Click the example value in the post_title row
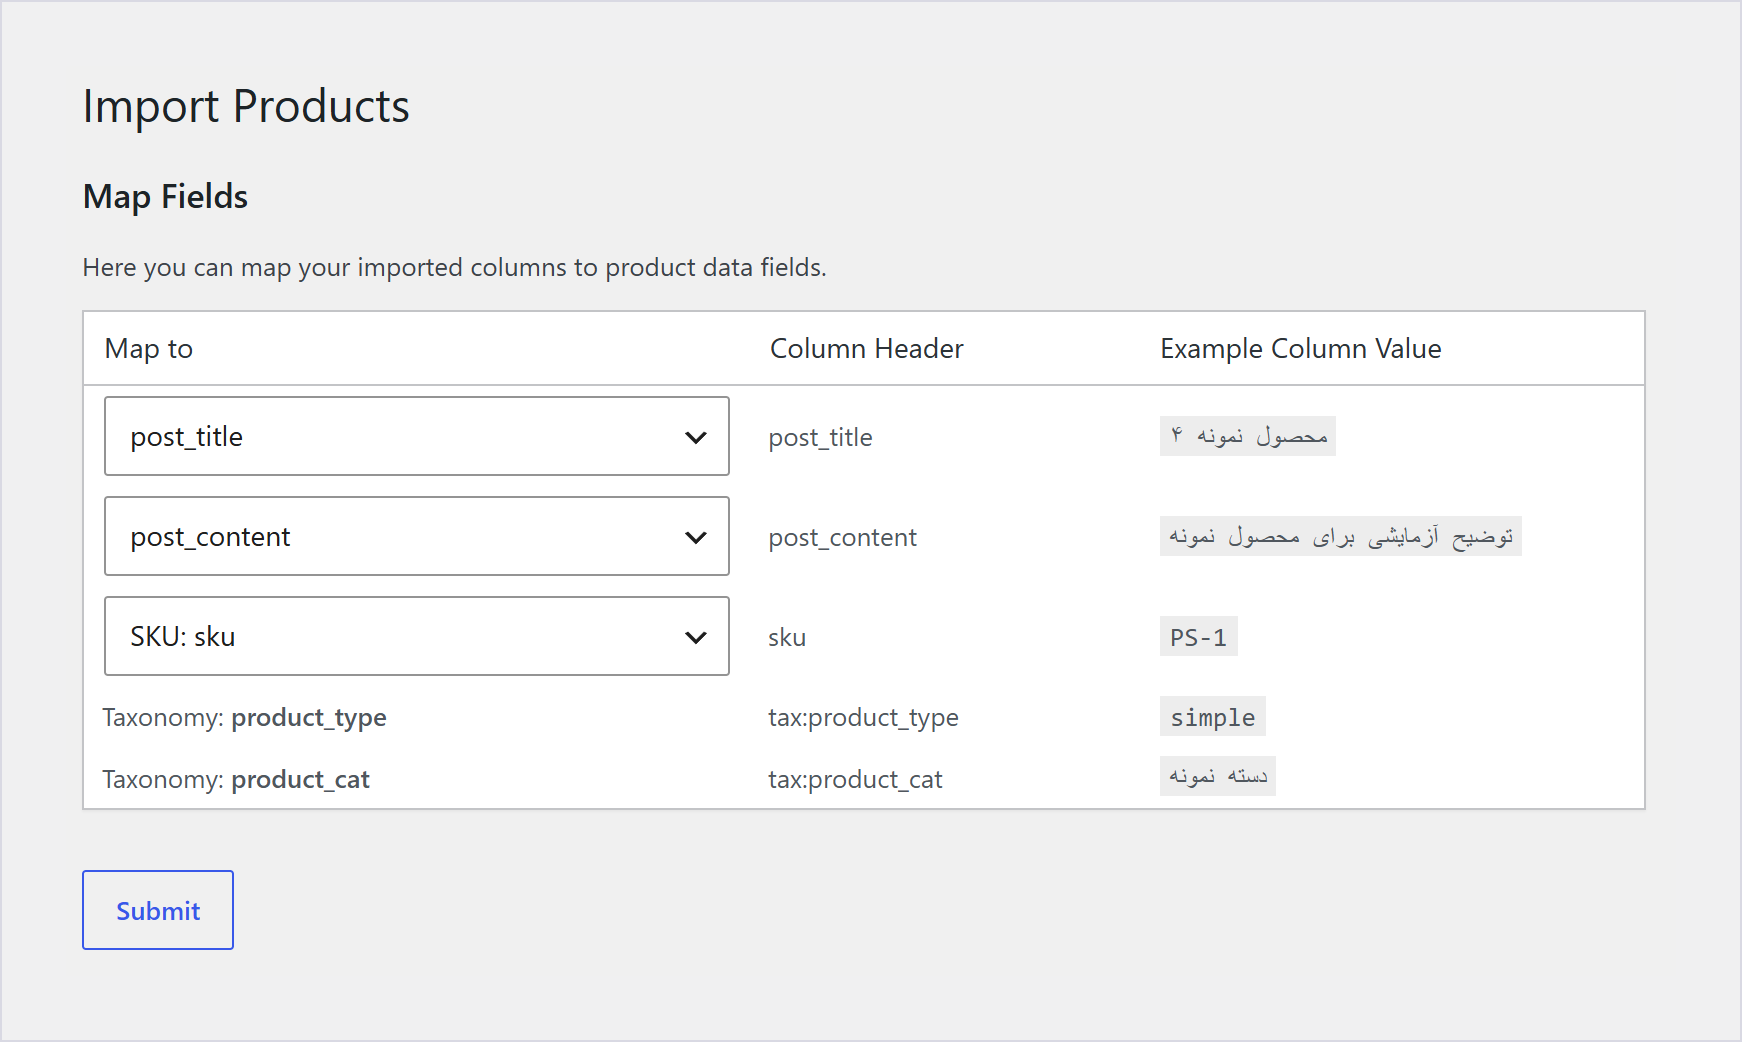Screen dimensions: 1742x1042 click(1247, 436)
